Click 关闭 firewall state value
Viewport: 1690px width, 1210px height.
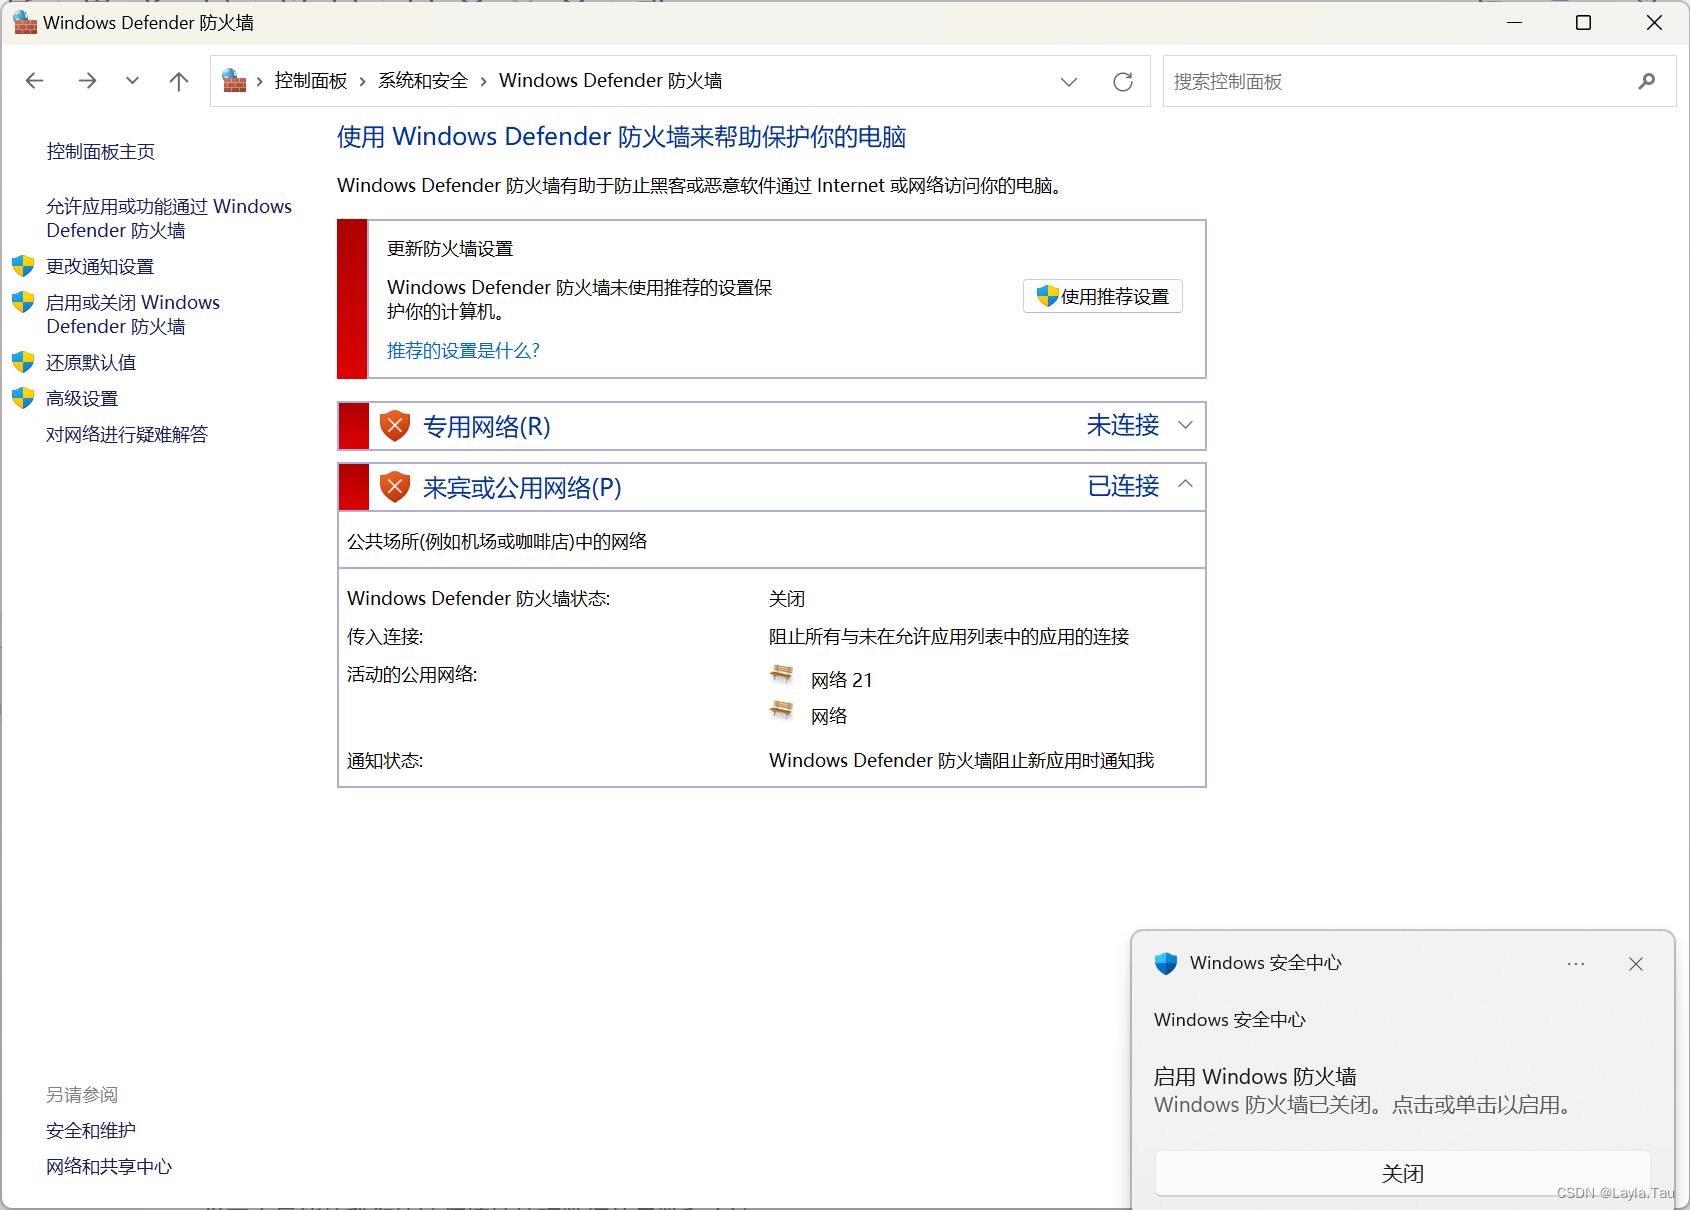[x=787, y=599]
